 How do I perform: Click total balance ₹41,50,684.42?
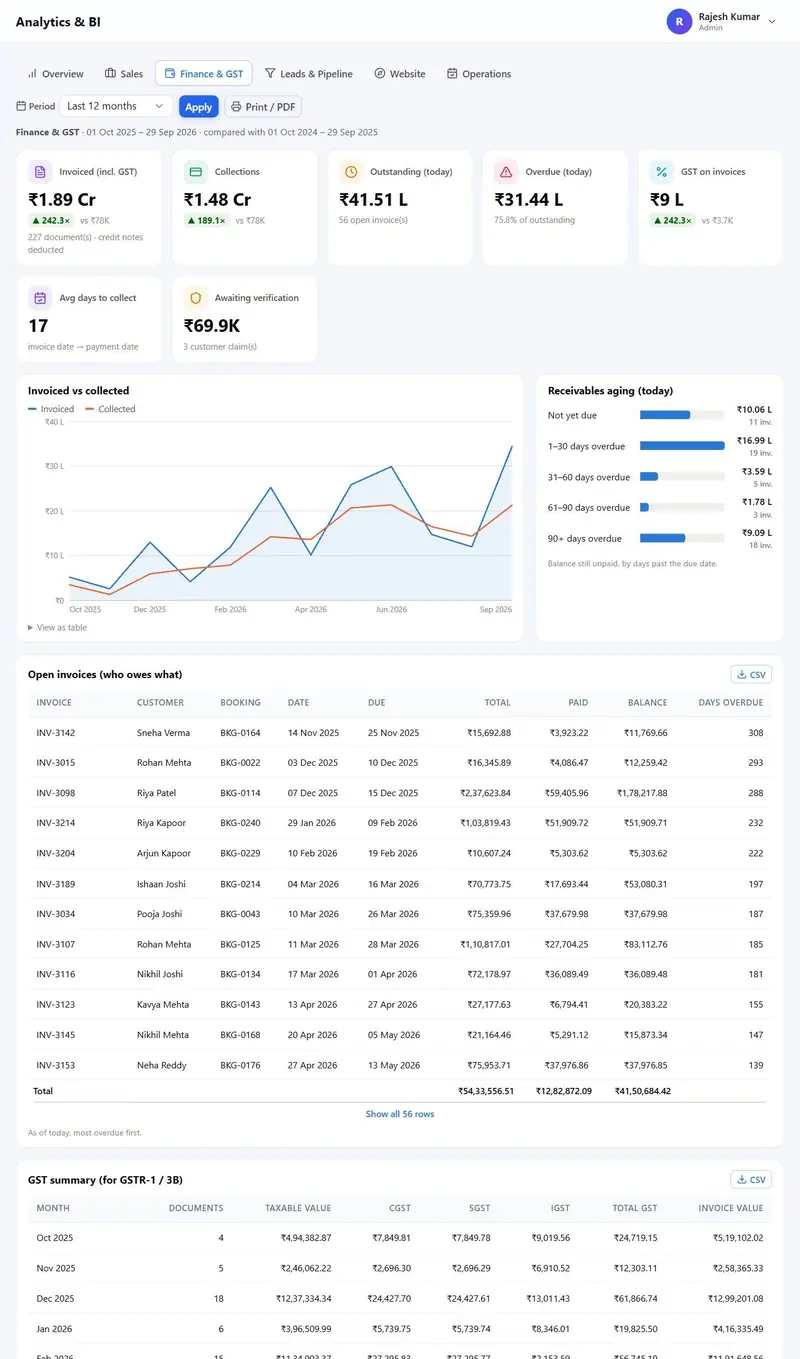tap(643, 1091)
